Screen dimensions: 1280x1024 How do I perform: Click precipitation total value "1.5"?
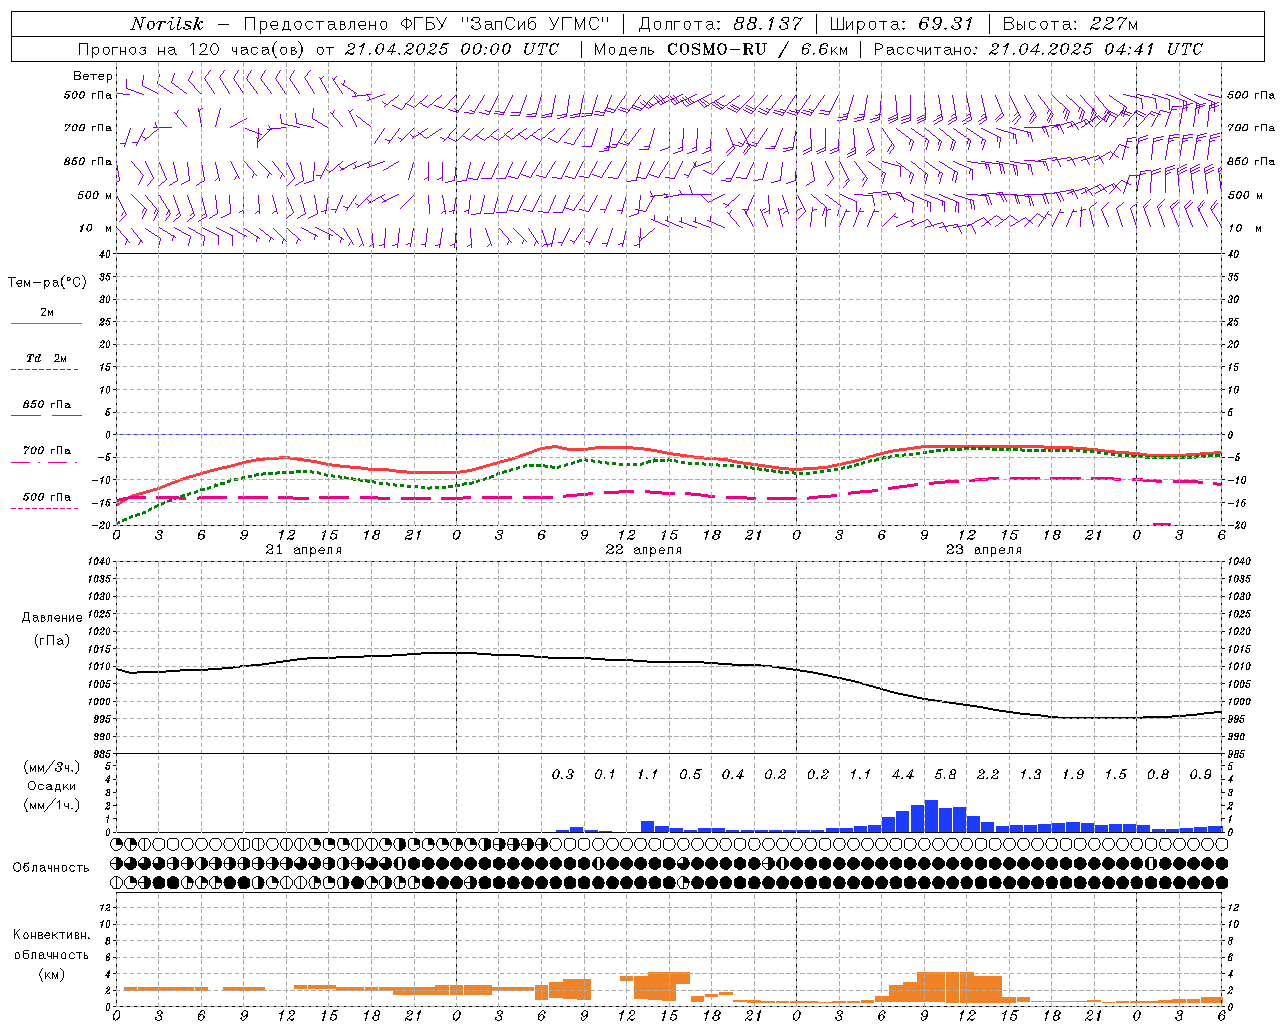click(x=1115, y=774)
